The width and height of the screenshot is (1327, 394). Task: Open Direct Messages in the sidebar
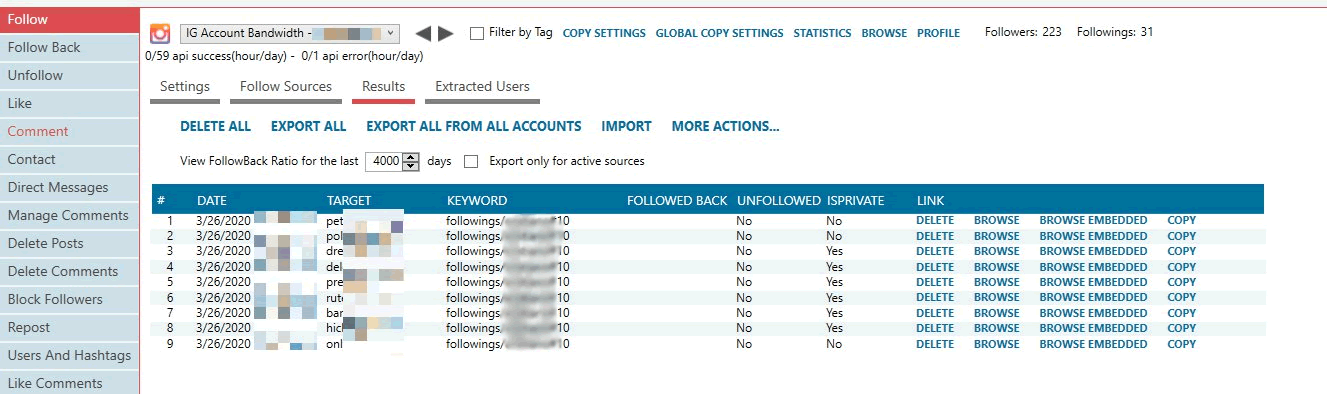pyautogui.click(x=70, y=187)
